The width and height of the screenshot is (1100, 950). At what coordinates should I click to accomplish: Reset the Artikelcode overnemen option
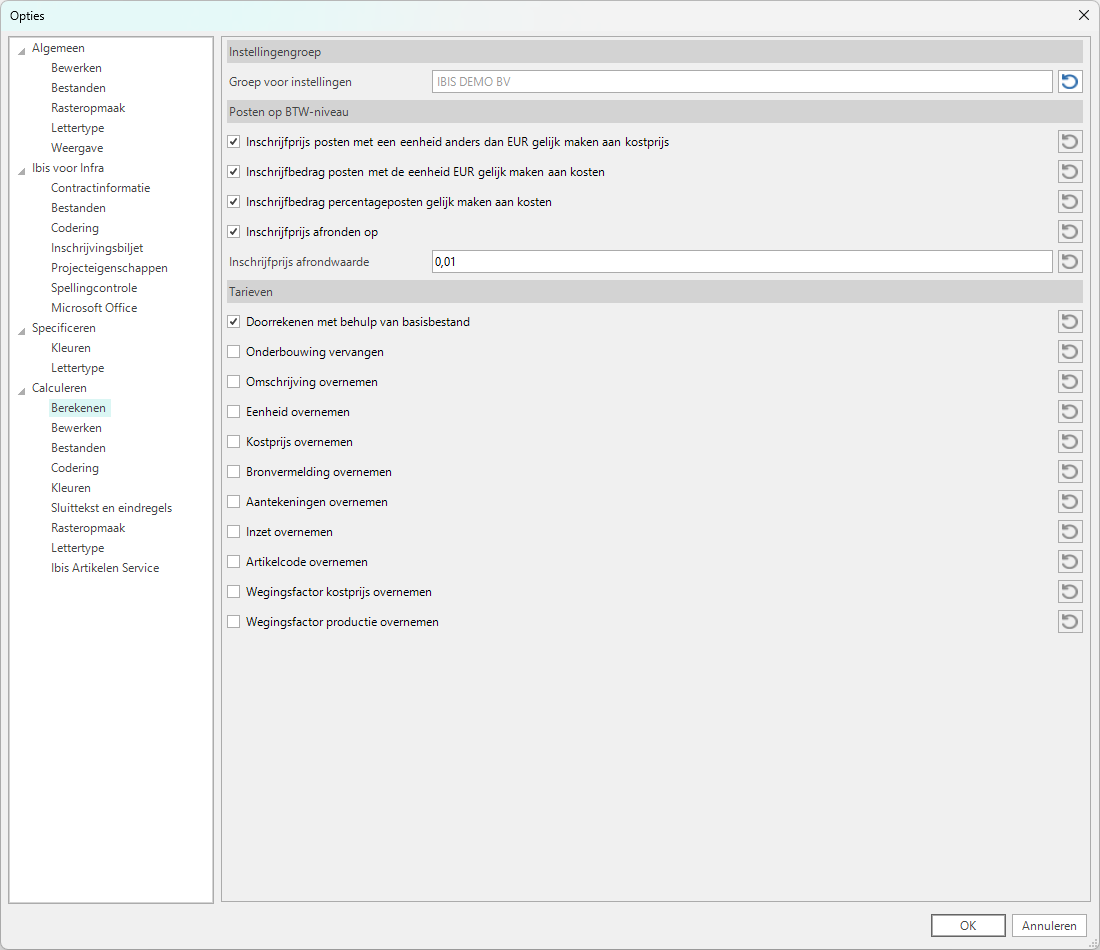[x=1070, y=562]
